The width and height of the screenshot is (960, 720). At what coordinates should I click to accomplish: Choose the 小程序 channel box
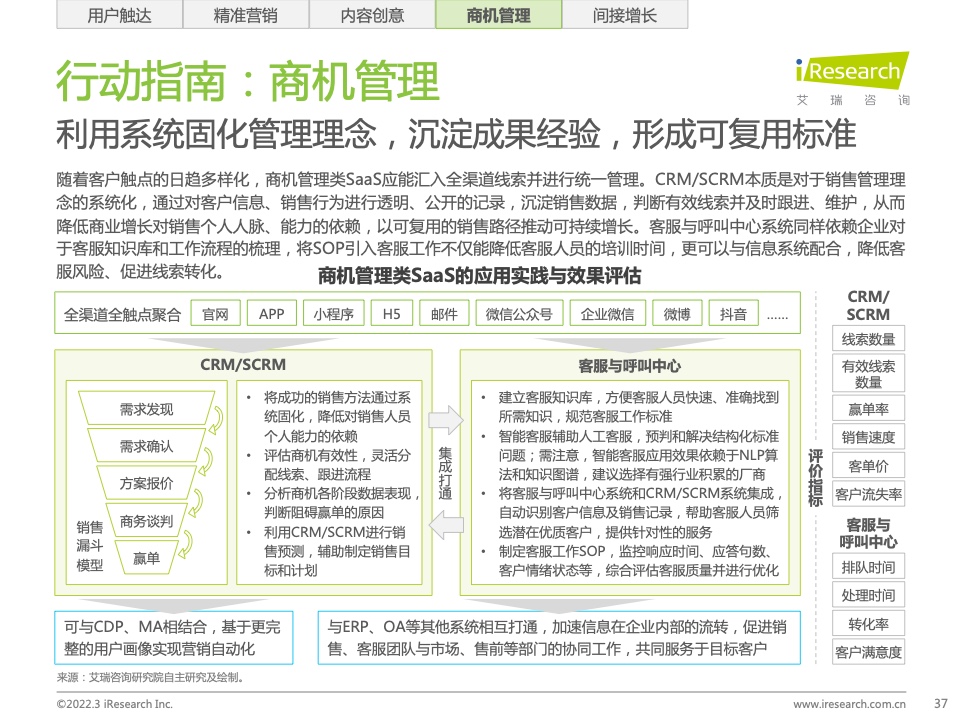click(334, 314)
